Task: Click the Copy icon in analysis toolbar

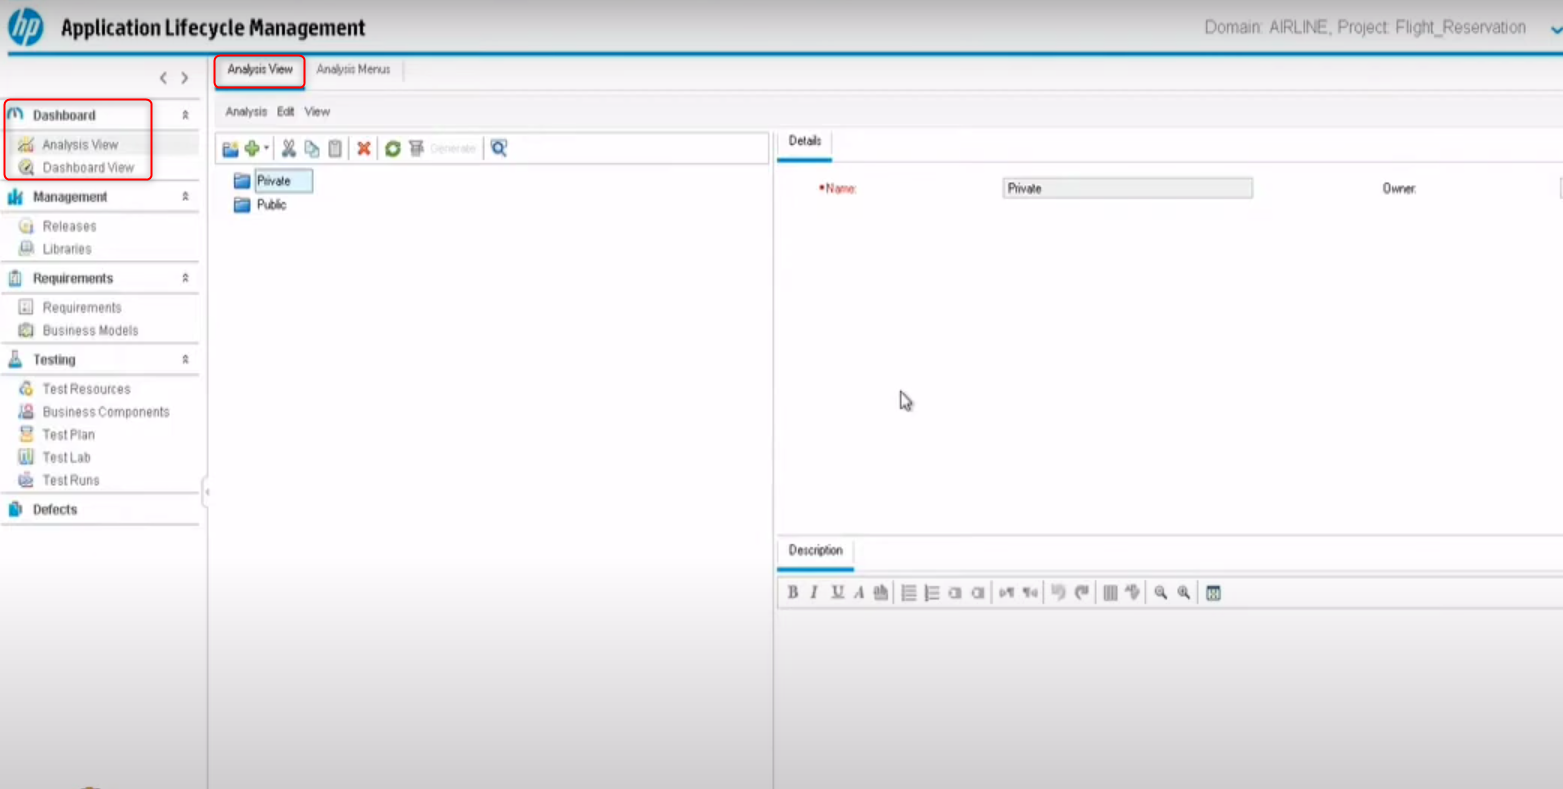Action: (312, 149)
